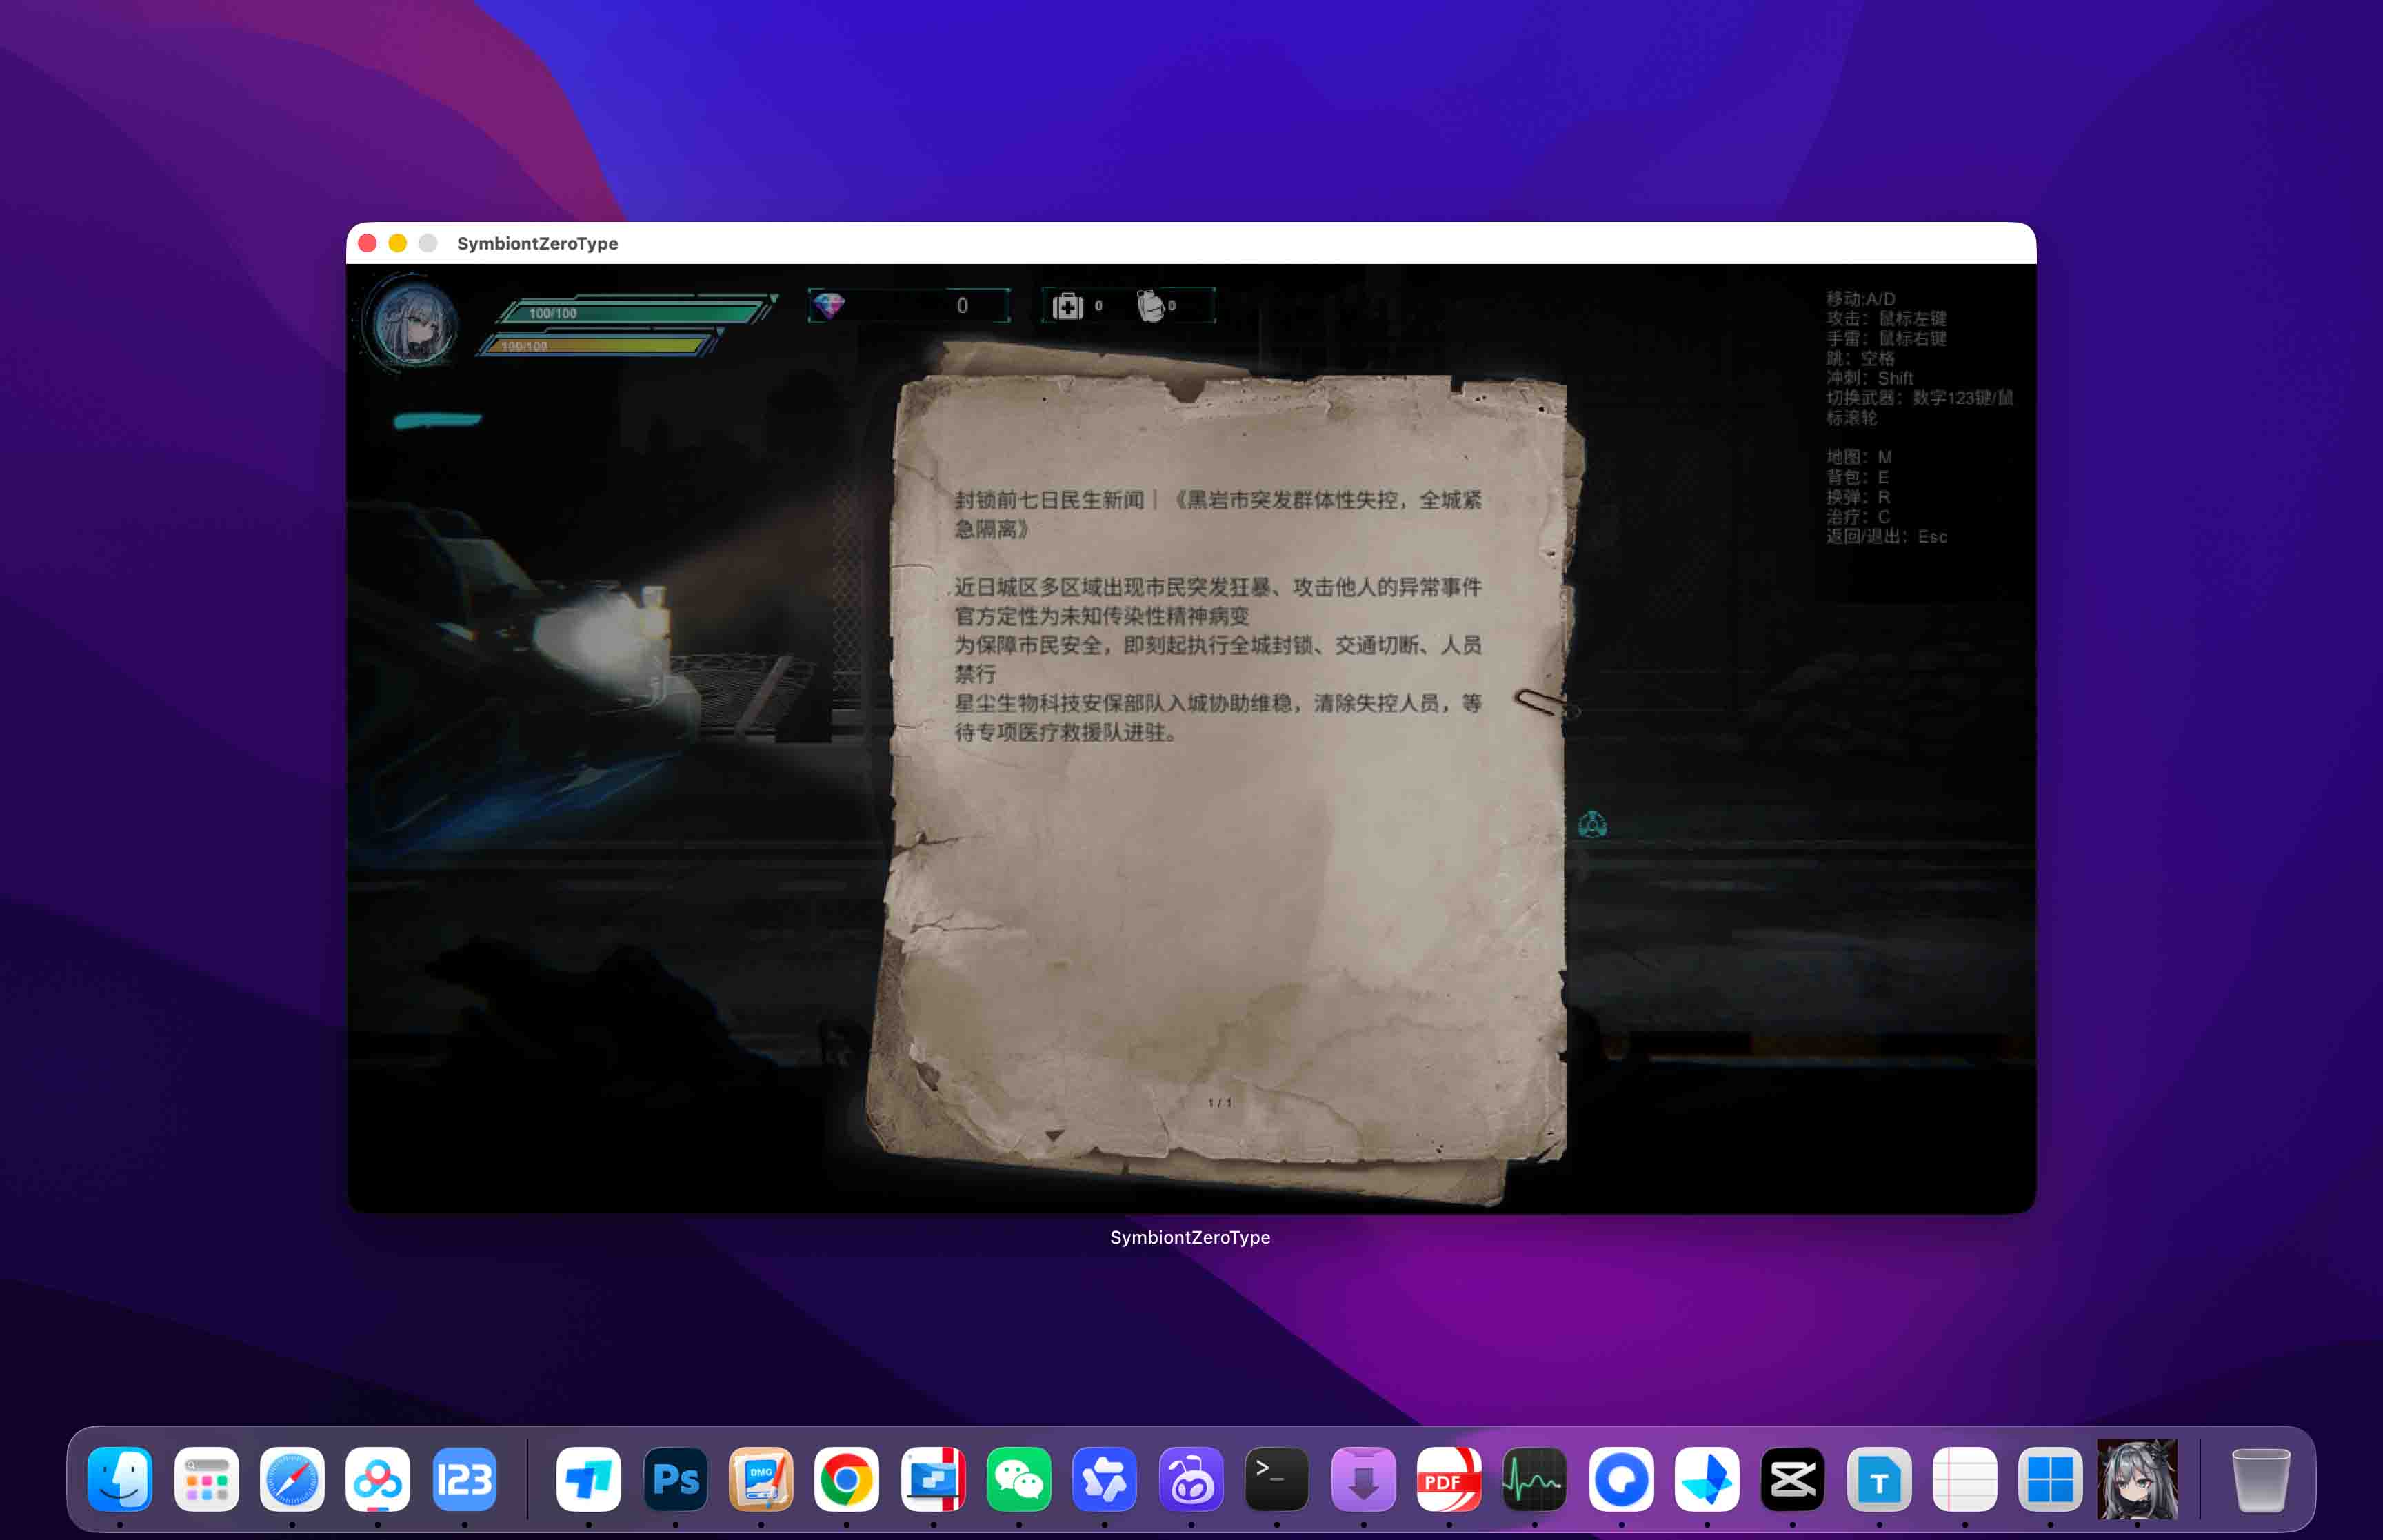
Task: Open the Trash in the Dock
Action: [2260, 1479]
